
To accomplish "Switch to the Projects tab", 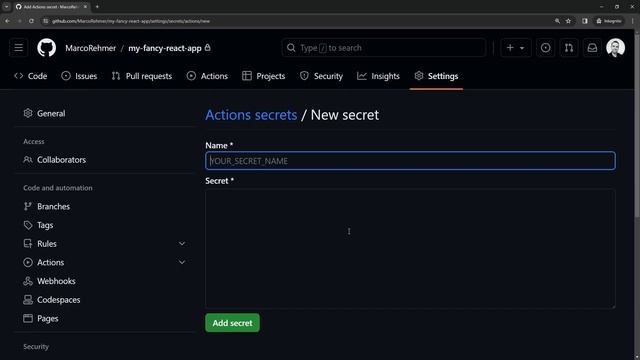I will (x=264, y=76).
